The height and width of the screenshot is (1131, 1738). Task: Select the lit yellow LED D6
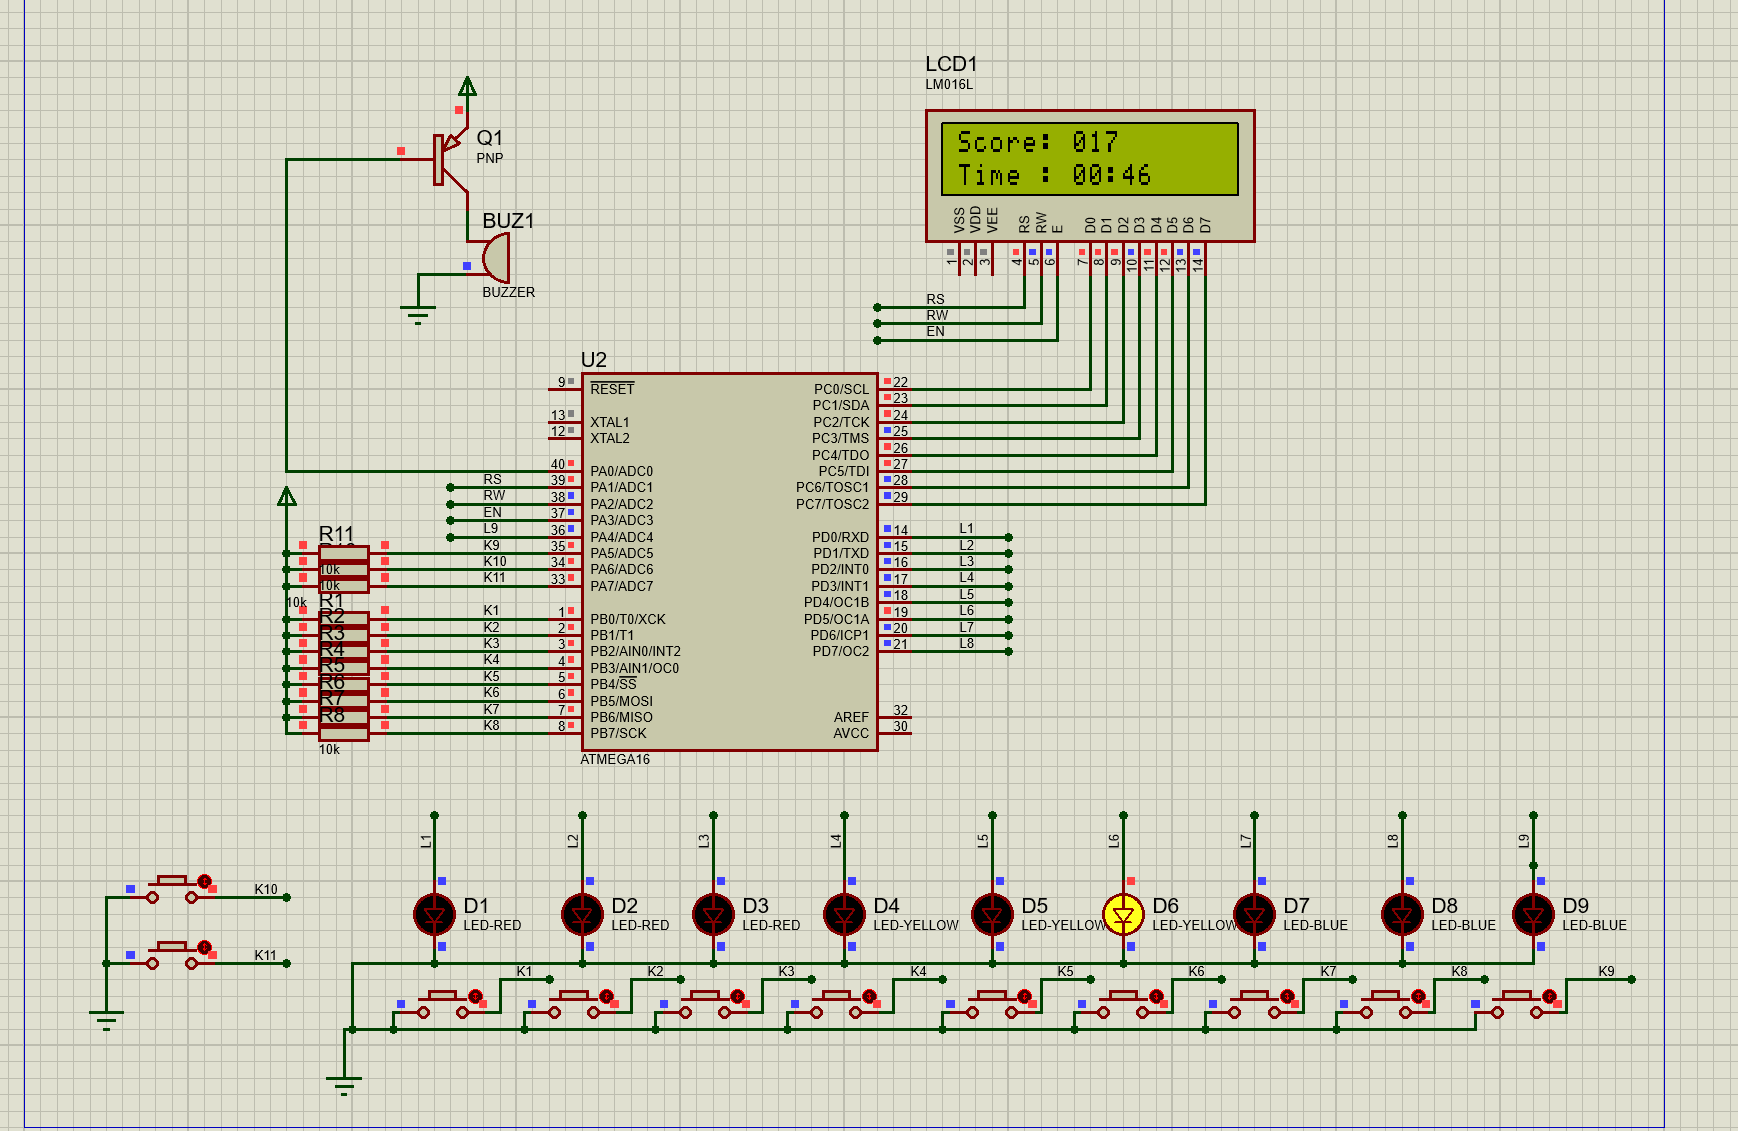tap(1122, 913)
